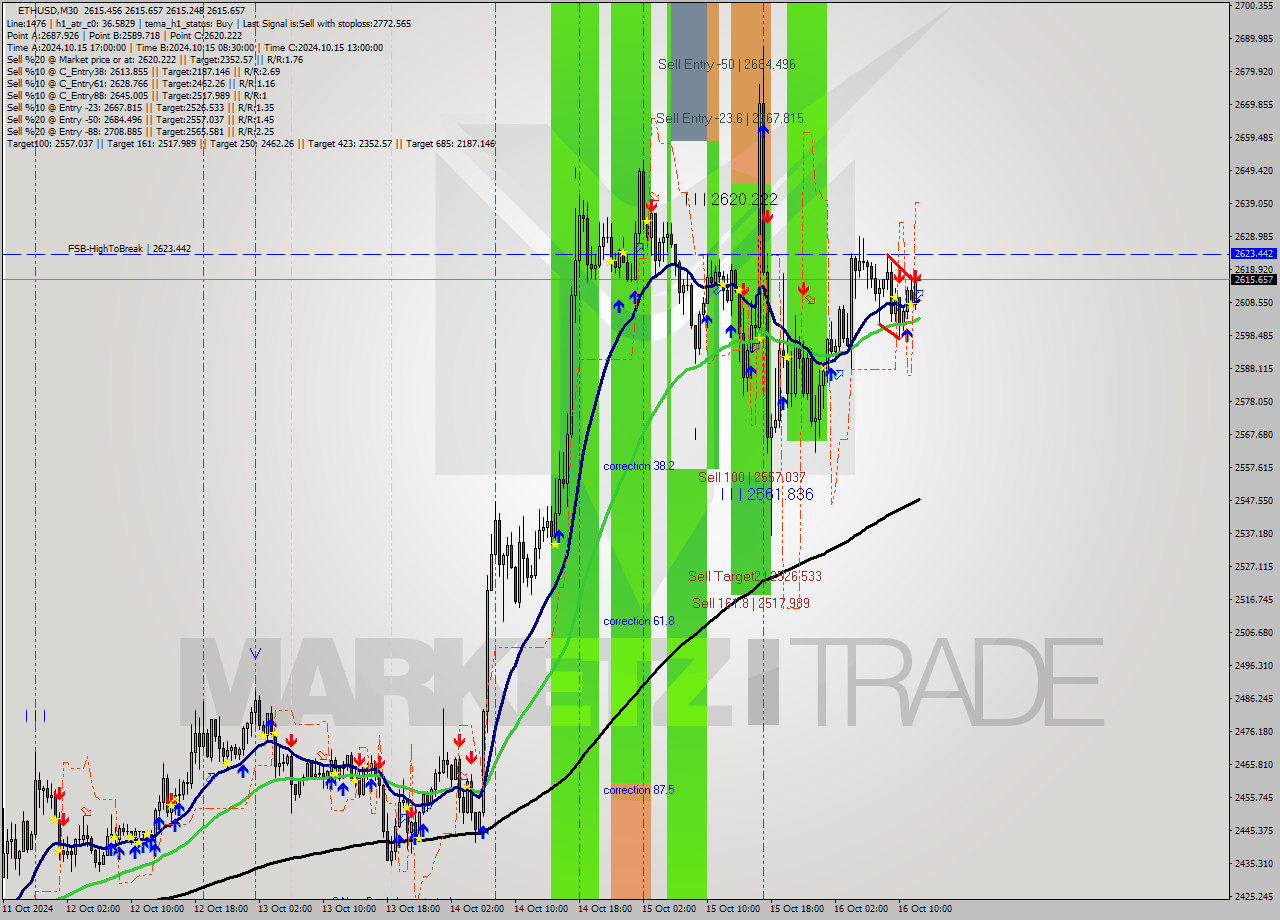The image size is (1280, 920).
Task: Click '13 Oct 18:00' on the time axis
Action: (413, 909)
